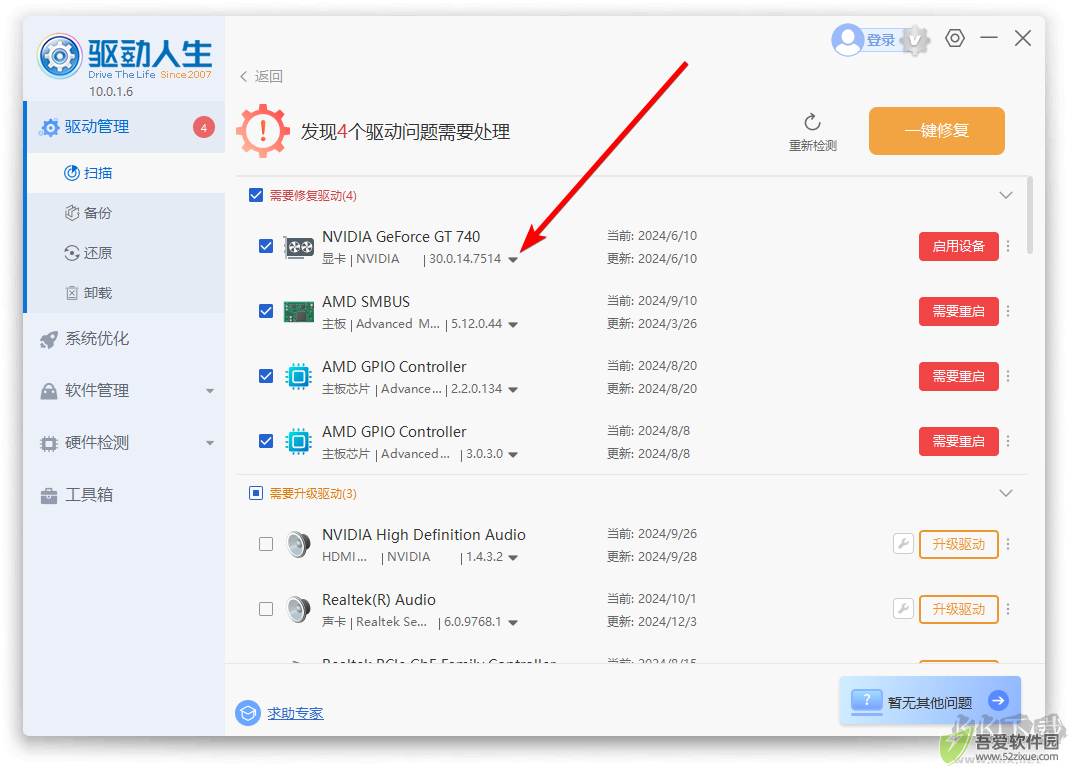
Task: Uncheck AMD GPIO Controller 3.0.3.0 checkbox
Action: 266,441
